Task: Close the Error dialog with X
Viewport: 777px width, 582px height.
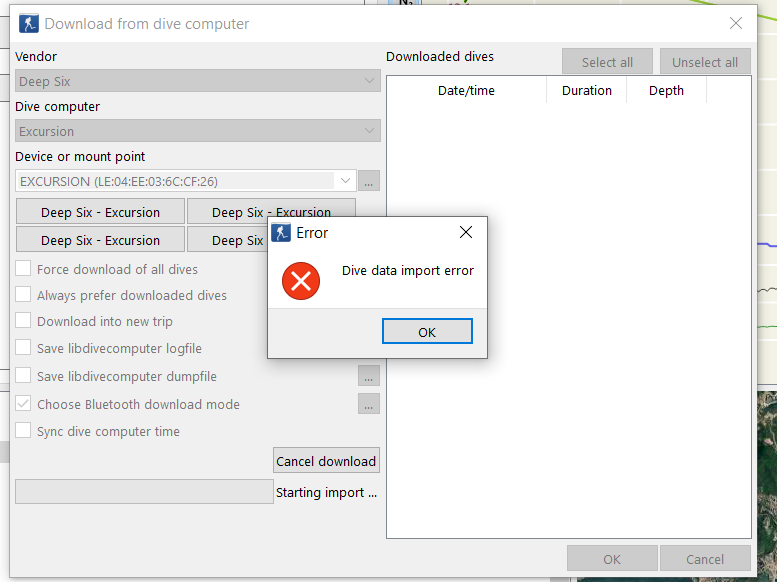Action: pyautogui.click(x=465, y=232)
